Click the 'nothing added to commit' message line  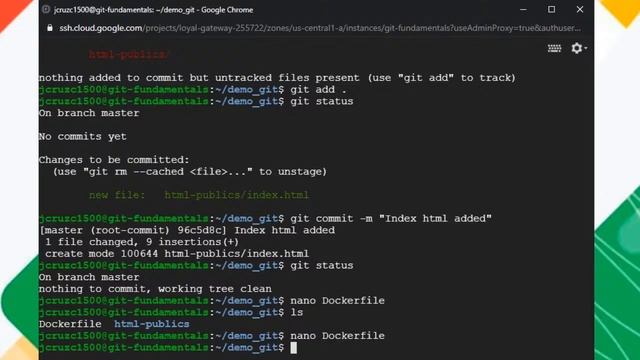(x=277, y=78)
